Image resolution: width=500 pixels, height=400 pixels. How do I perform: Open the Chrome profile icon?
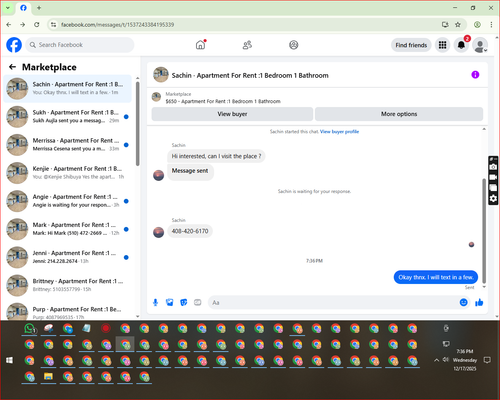tap(477, 25)
